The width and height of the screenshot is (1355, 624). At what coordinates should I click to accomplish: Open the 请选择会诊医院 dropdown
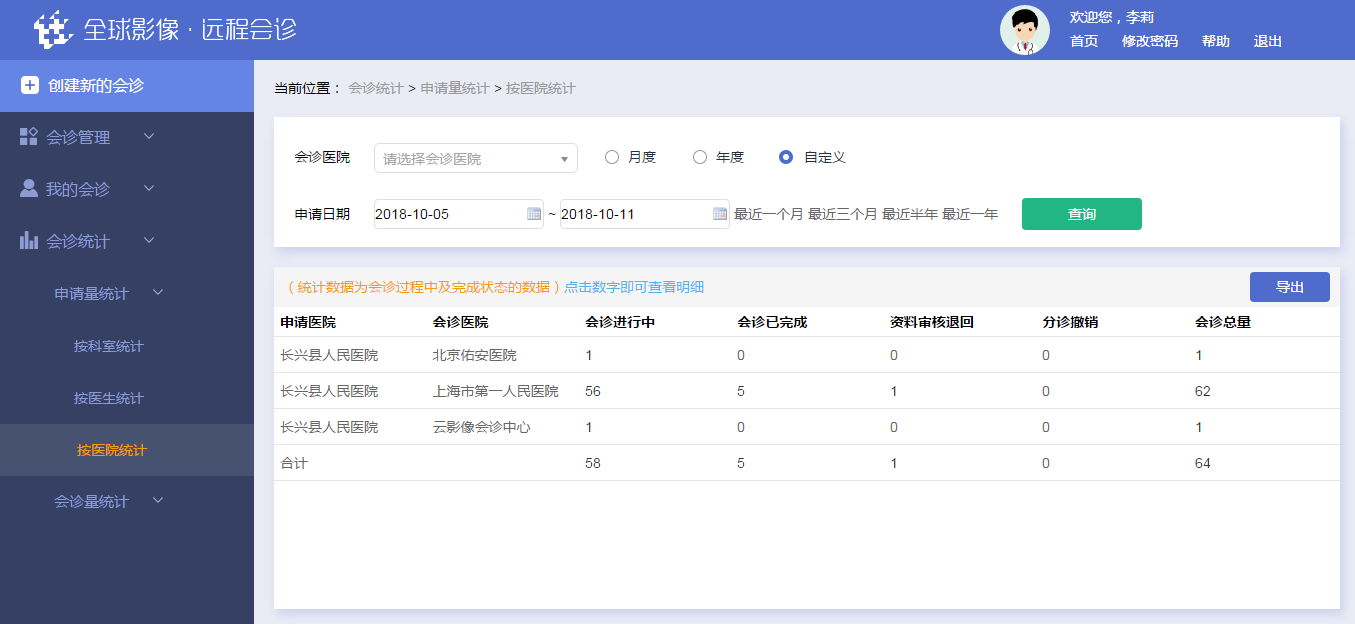click(476, 158)
